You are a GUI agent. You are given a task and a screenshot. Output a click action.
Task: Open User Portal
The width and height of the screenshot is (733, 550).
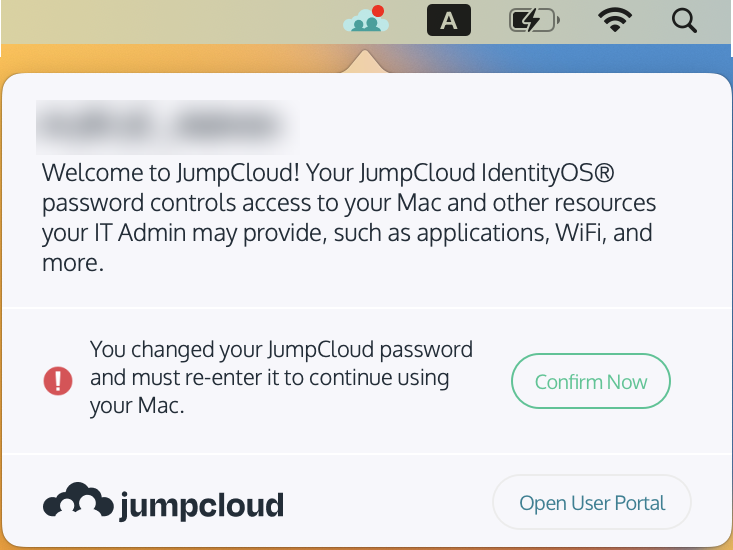(592, 504)
